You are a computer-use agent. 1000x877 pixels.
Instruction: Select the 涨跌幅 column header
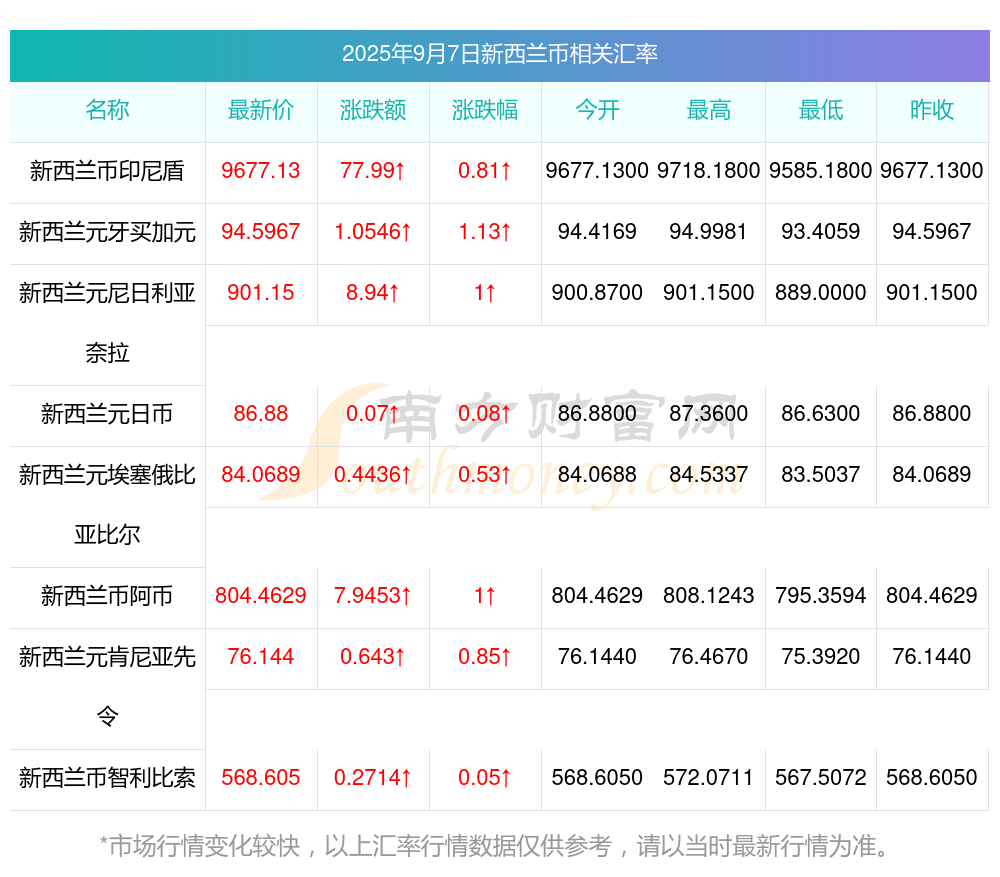(485, 110)
